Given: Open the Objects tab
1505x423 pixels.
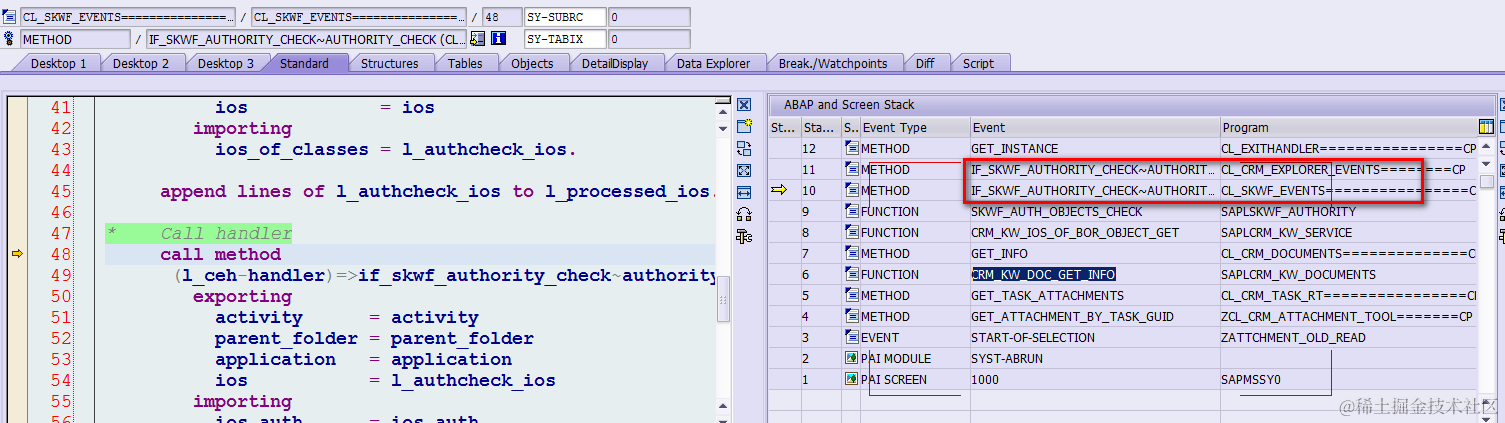Looking at the screenshot, I should pos(532,63).
